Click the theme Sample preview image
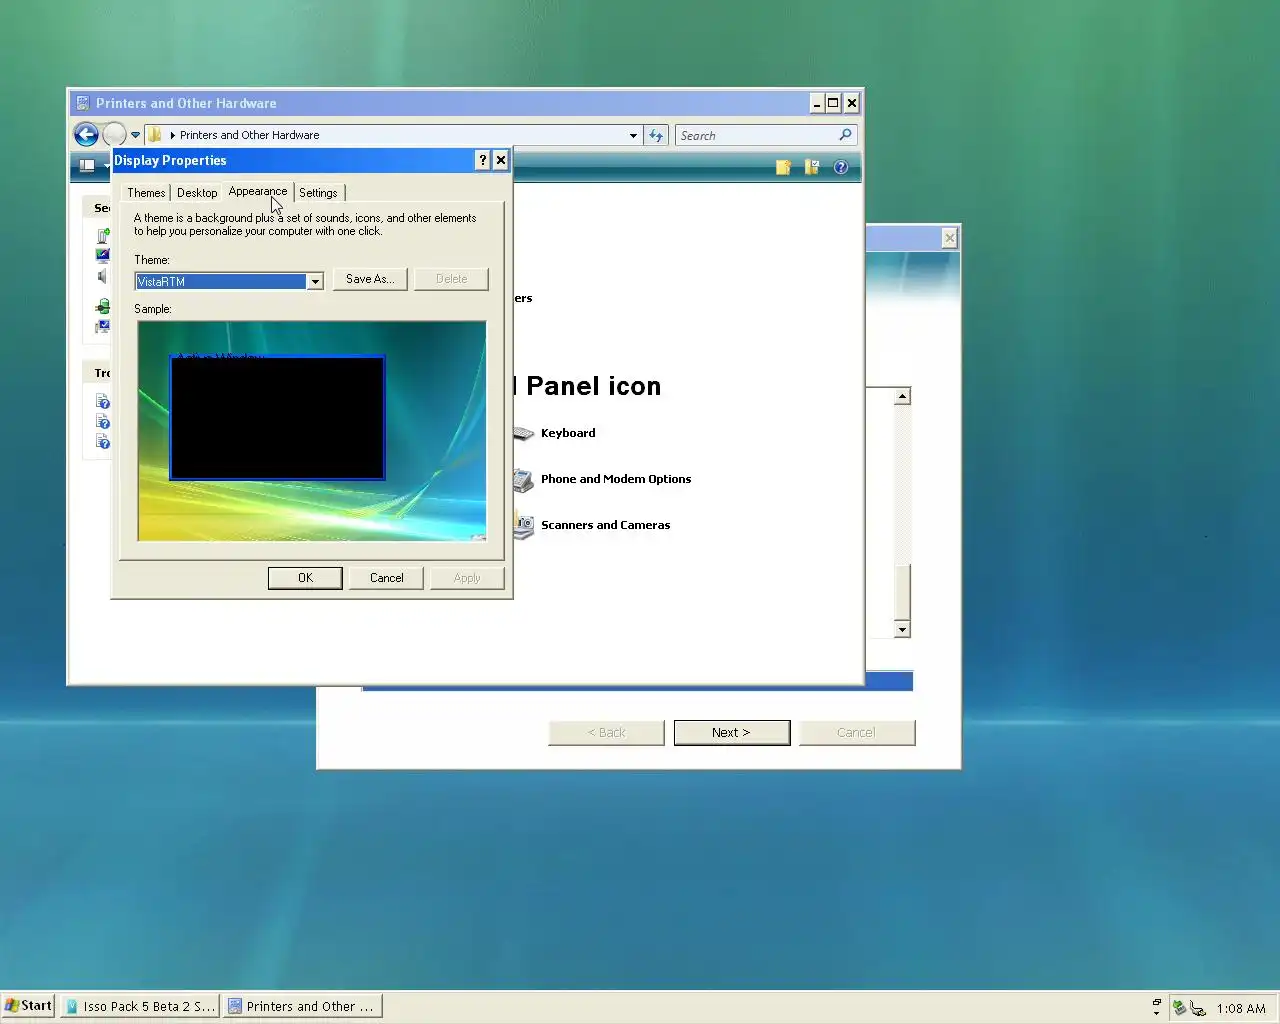1280x1024 pixels. (312, 431)
